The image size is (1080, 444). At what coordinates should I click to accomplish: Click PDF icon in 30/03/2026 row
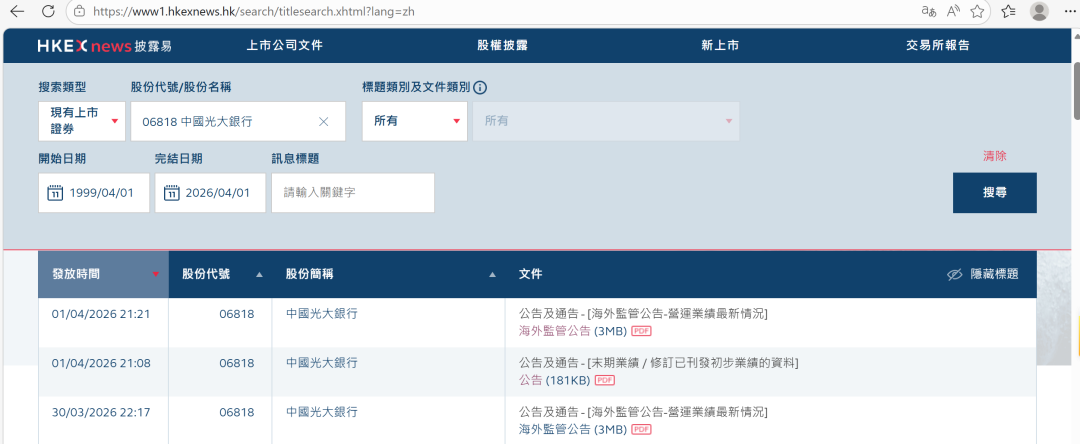pyautogui.click(x=641, y=430)
